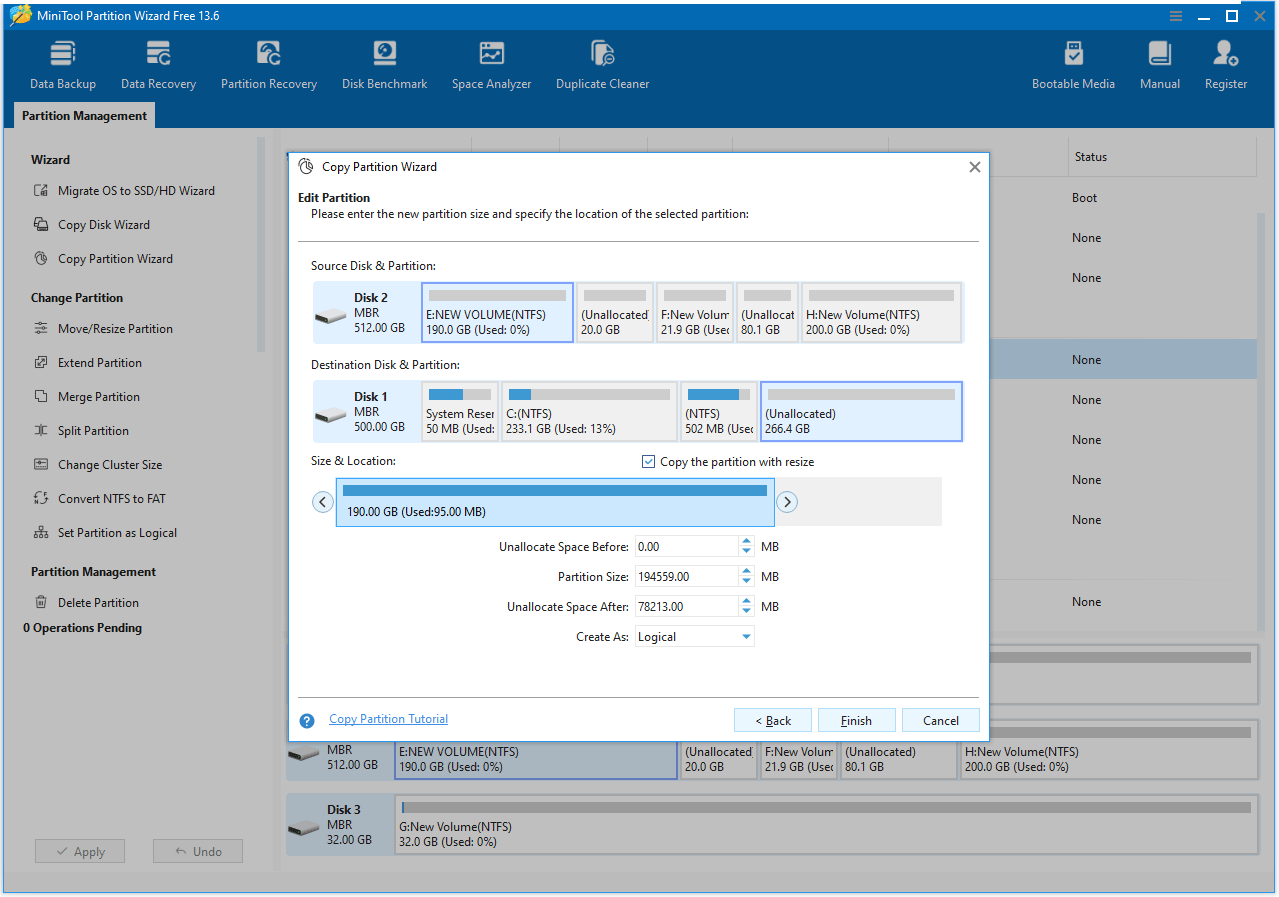Increase Unallocate Space After value

pyautogui.click(x=746, y=602)
